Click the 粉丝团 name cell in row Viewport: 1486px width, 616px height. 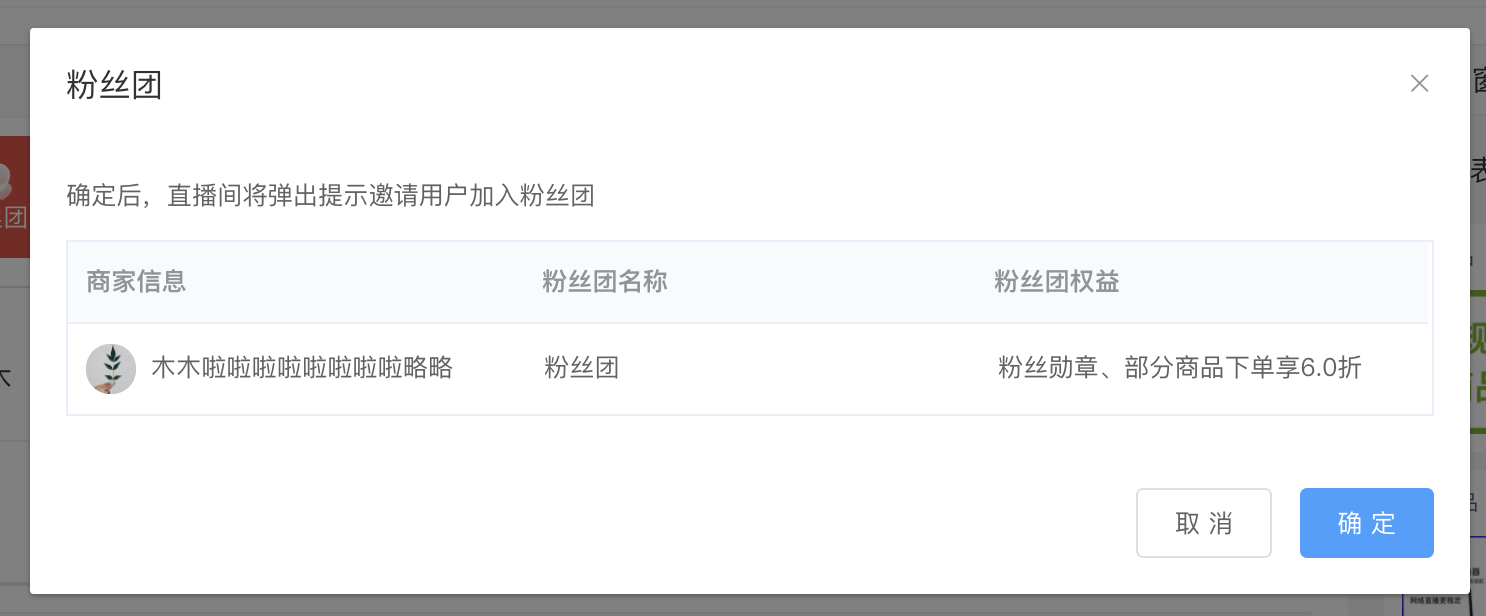click(x=582, y=368)
